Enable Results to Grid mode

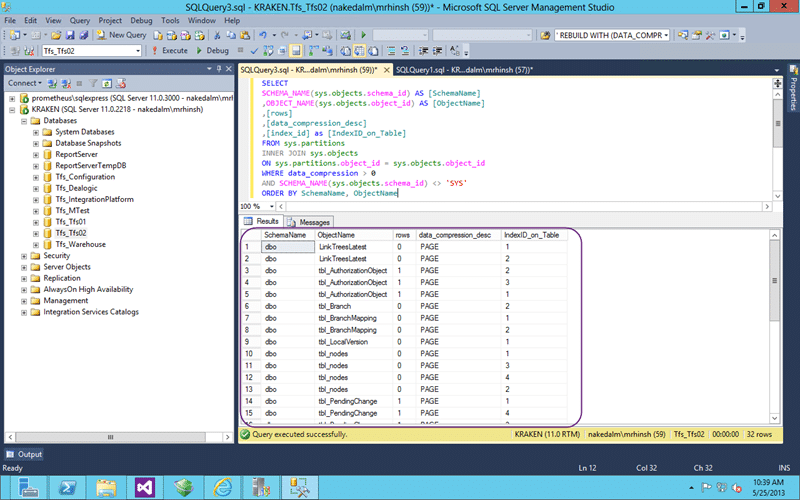click(359, 51)
